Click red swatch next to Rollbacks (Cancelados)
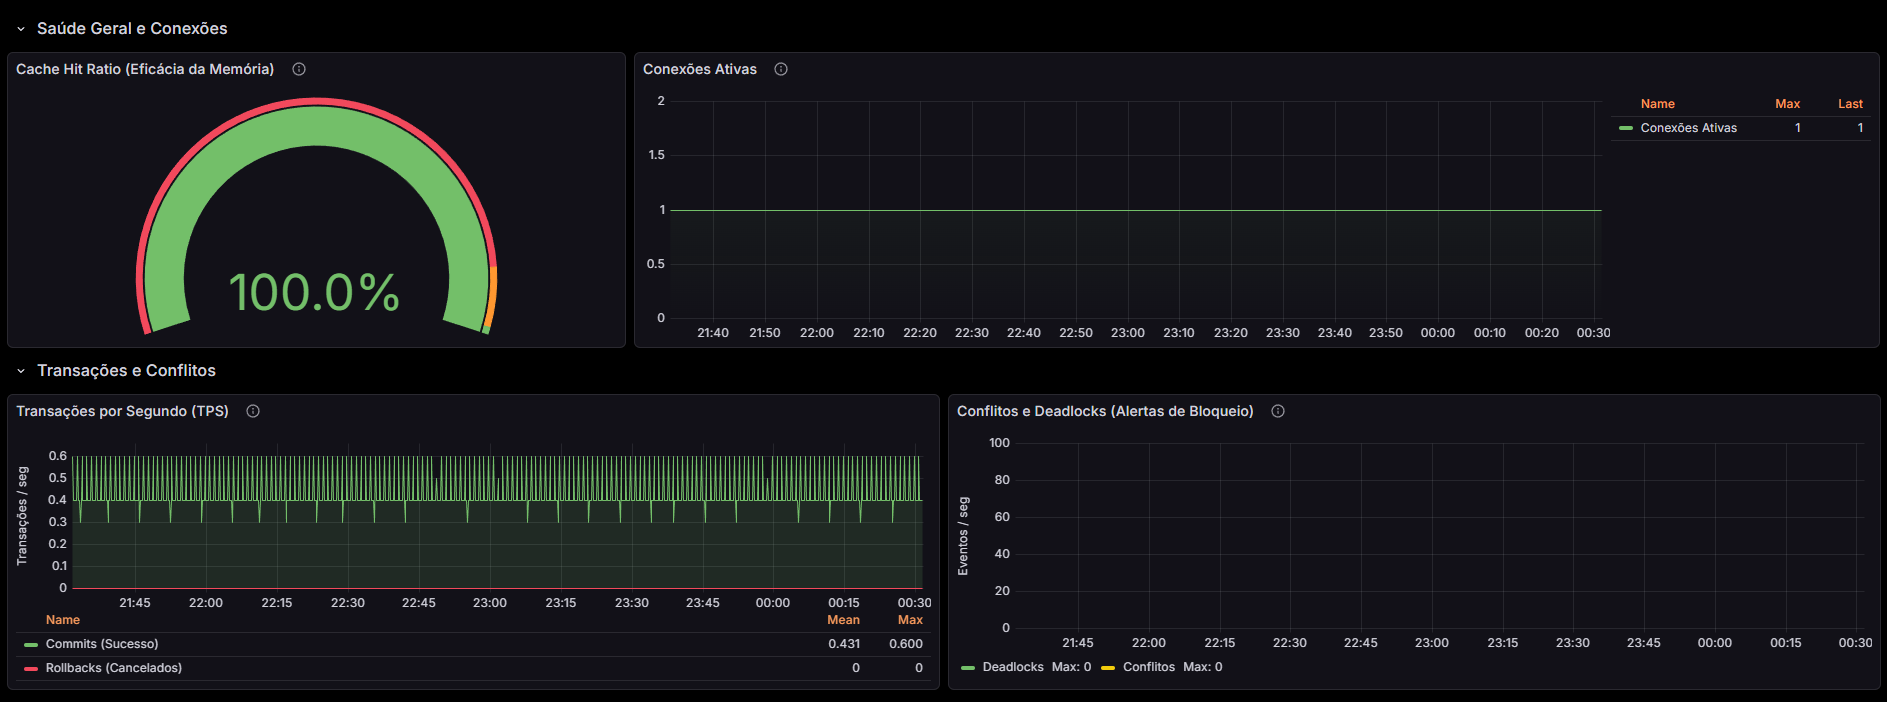 (x=31, y=668)
